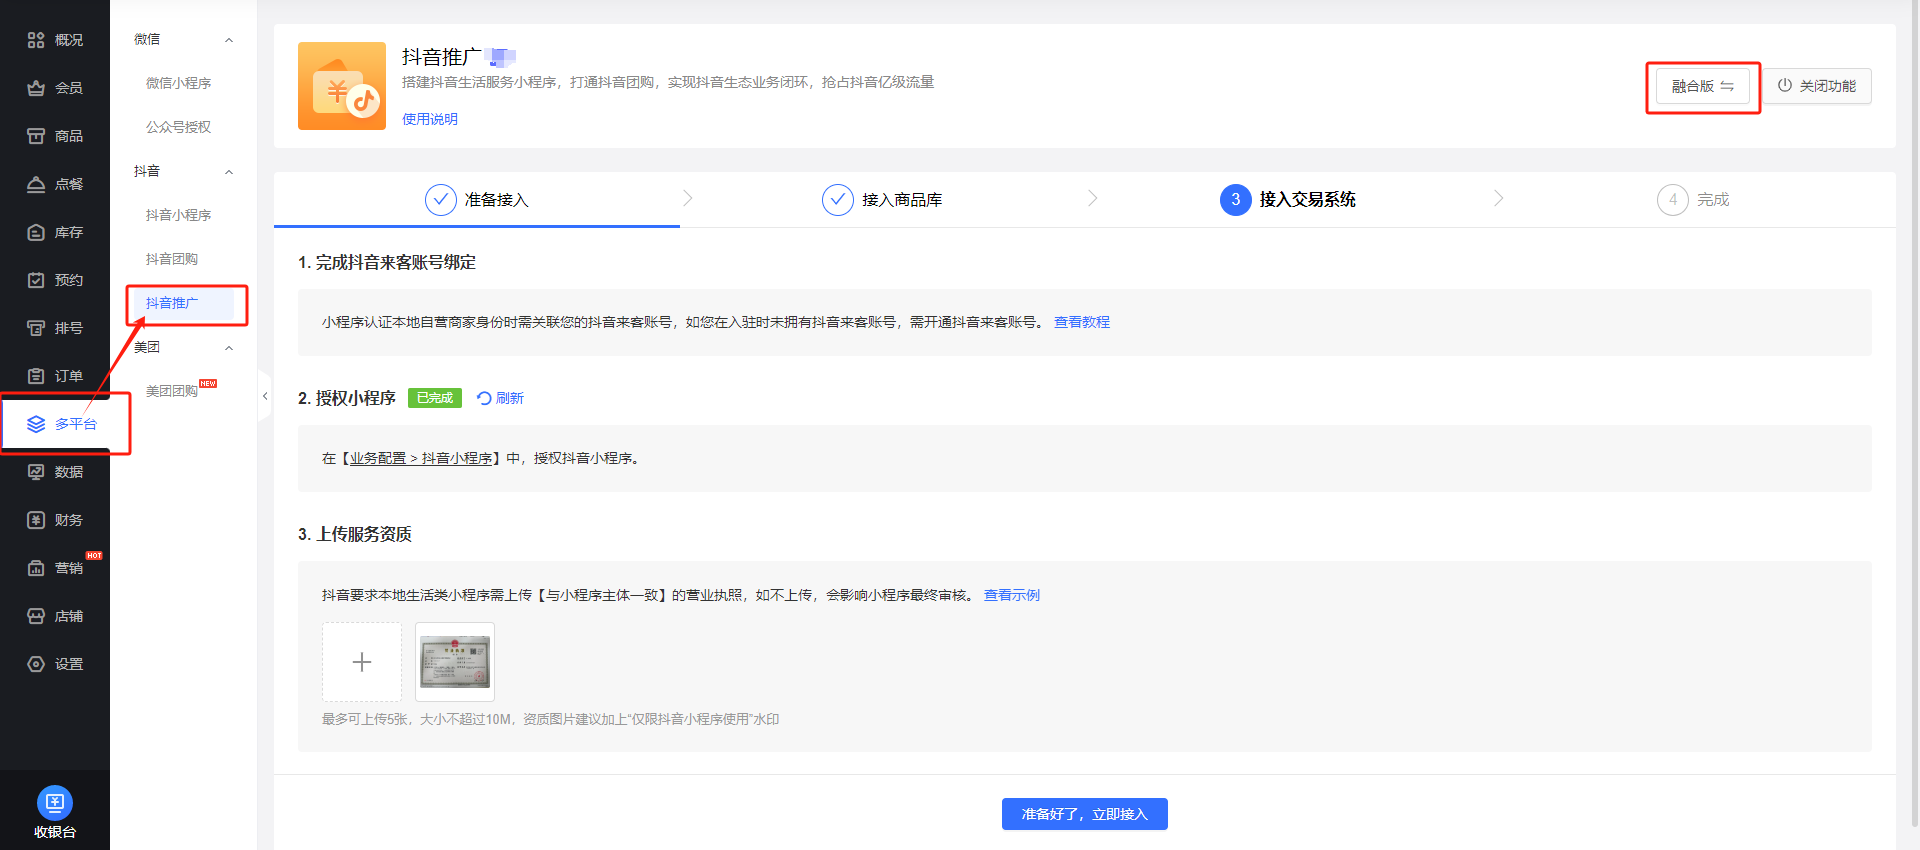
Task: Follow the 业务配置 > 抖音小程序 link
Action: 421,458
